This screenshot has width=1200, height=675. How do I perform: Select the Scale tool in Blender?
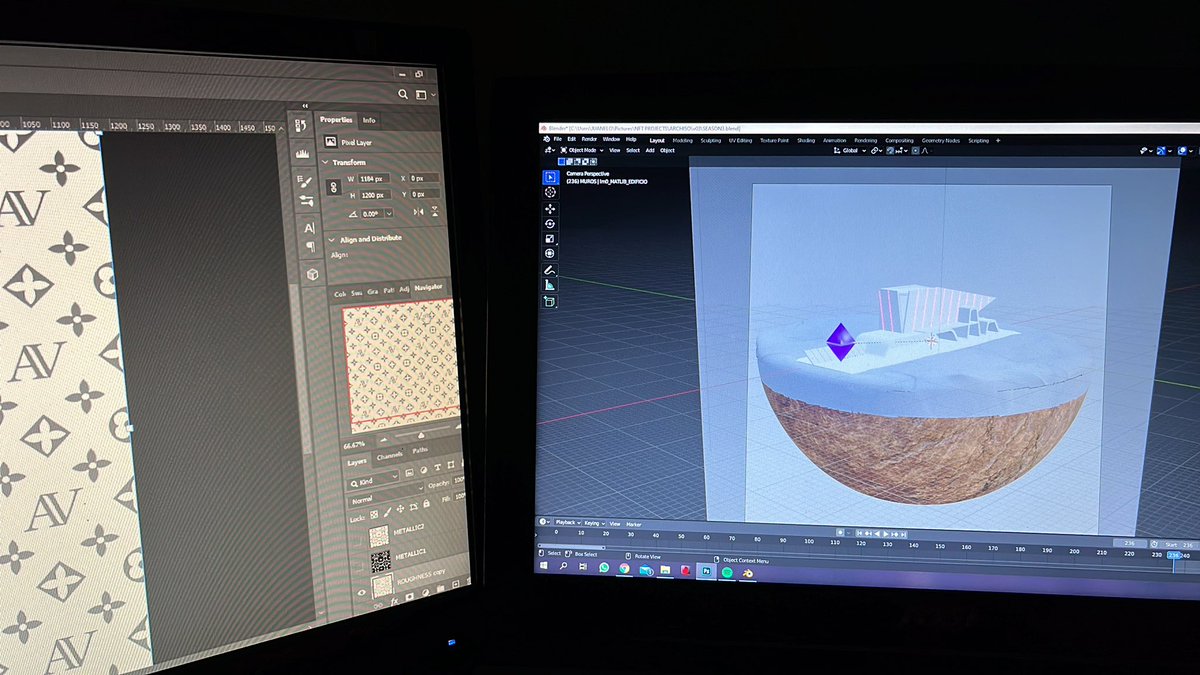550,239
